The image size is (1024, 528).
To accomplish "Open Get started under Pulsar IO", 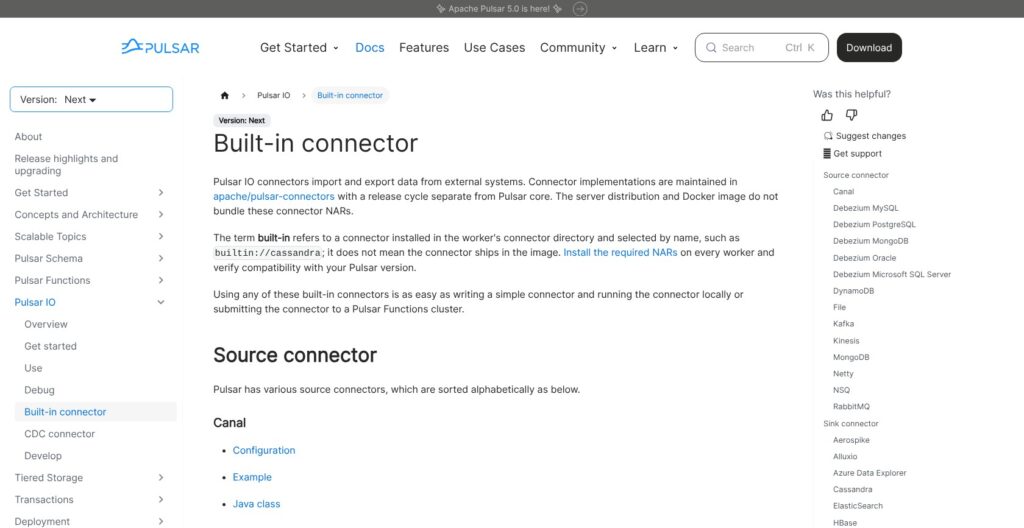I will [50, 346].
